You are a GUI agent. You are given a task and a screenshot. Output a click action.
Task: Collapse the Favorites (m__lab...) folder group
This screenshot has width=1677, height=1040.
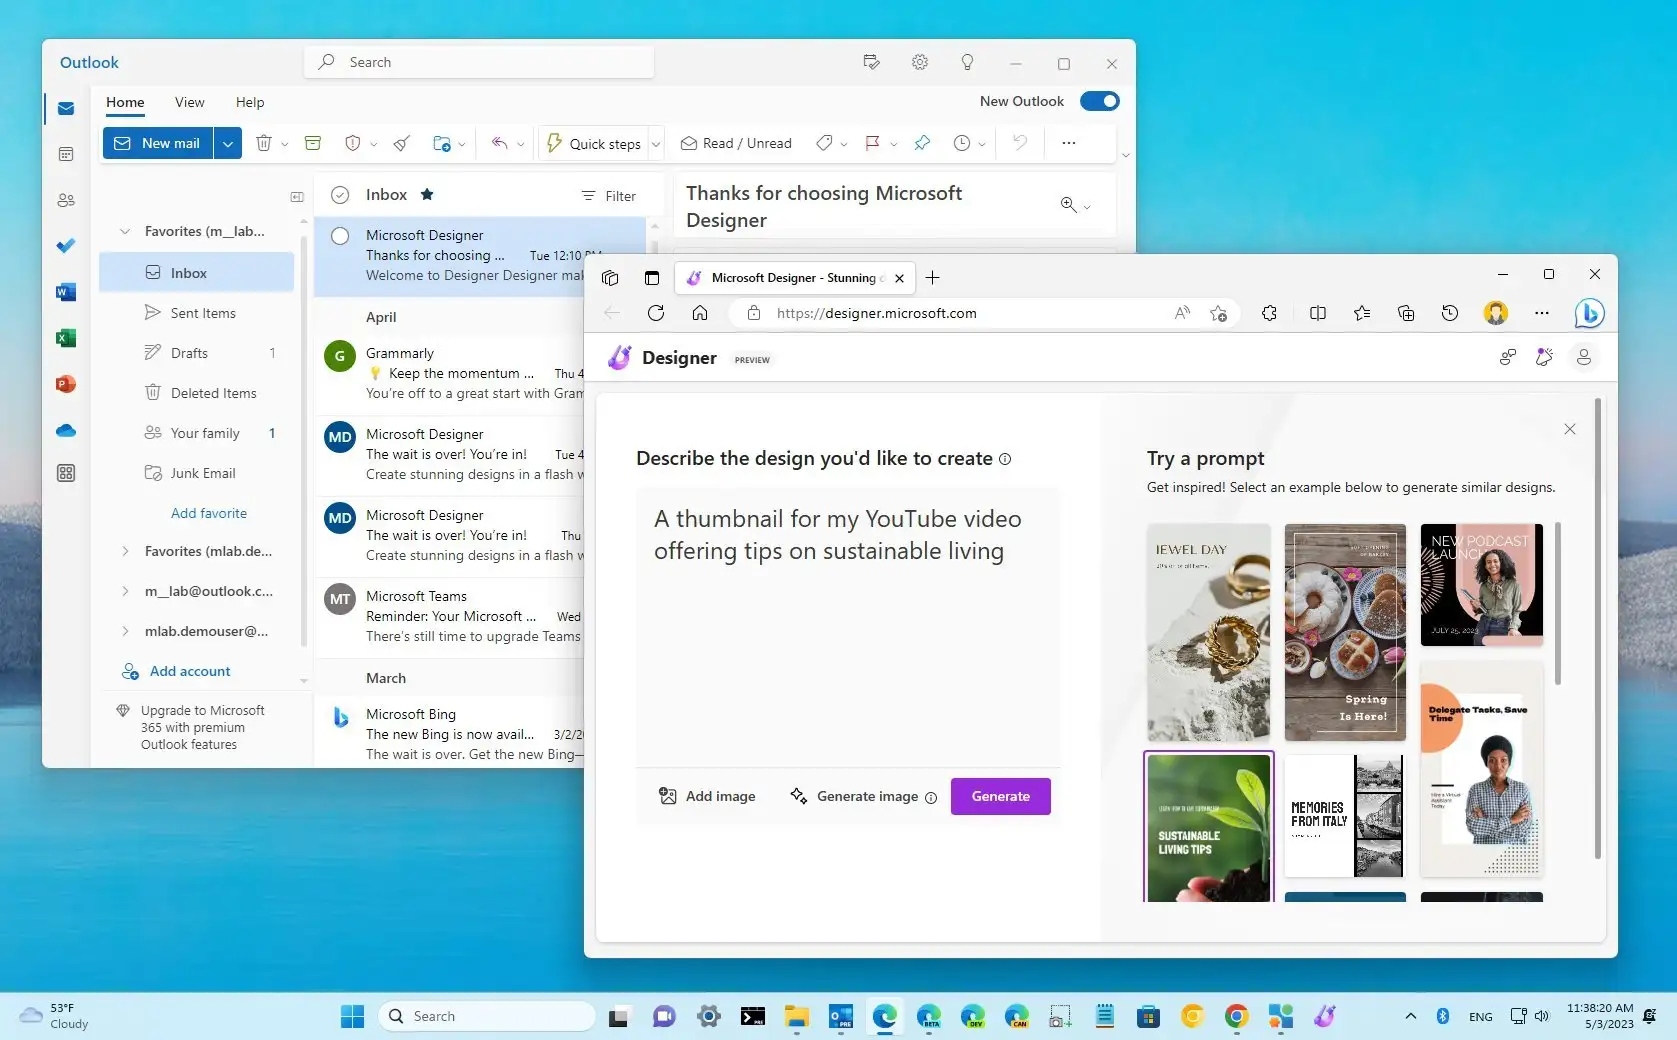tap(125, 231)
